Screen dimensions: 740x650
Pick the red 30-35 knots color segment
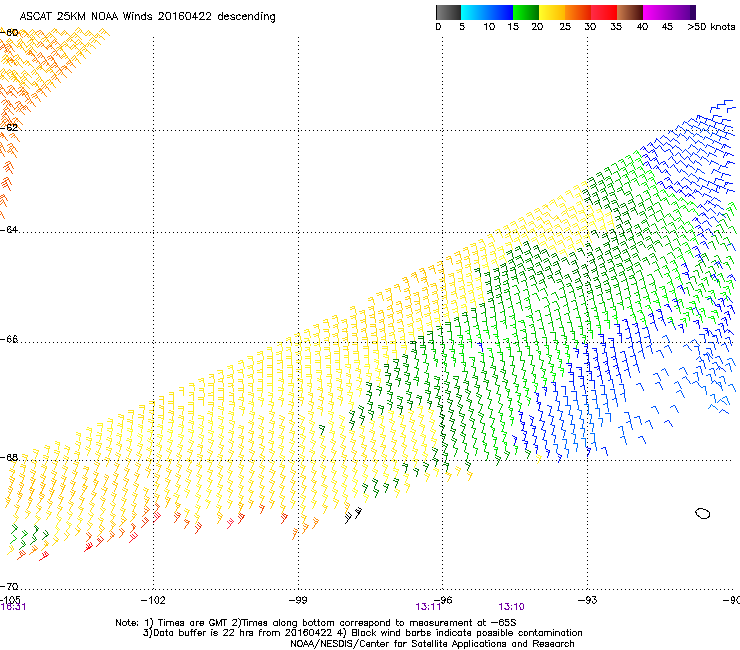pos(604,12)
